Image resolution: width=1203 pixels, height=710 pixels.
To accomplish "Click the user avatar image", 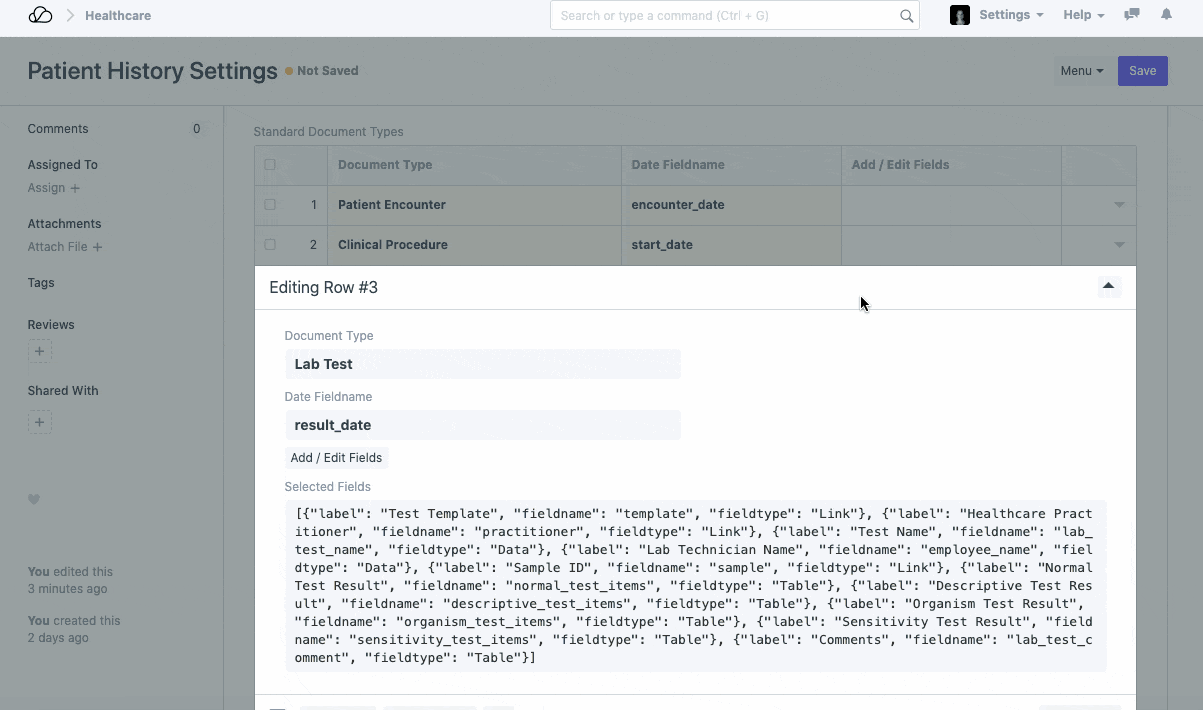I will click(x=960, y=16).
